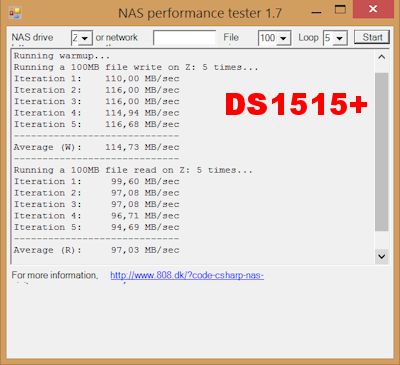Click the Start button
Viewport: 400px width, 365px height.
pos(372,37)
